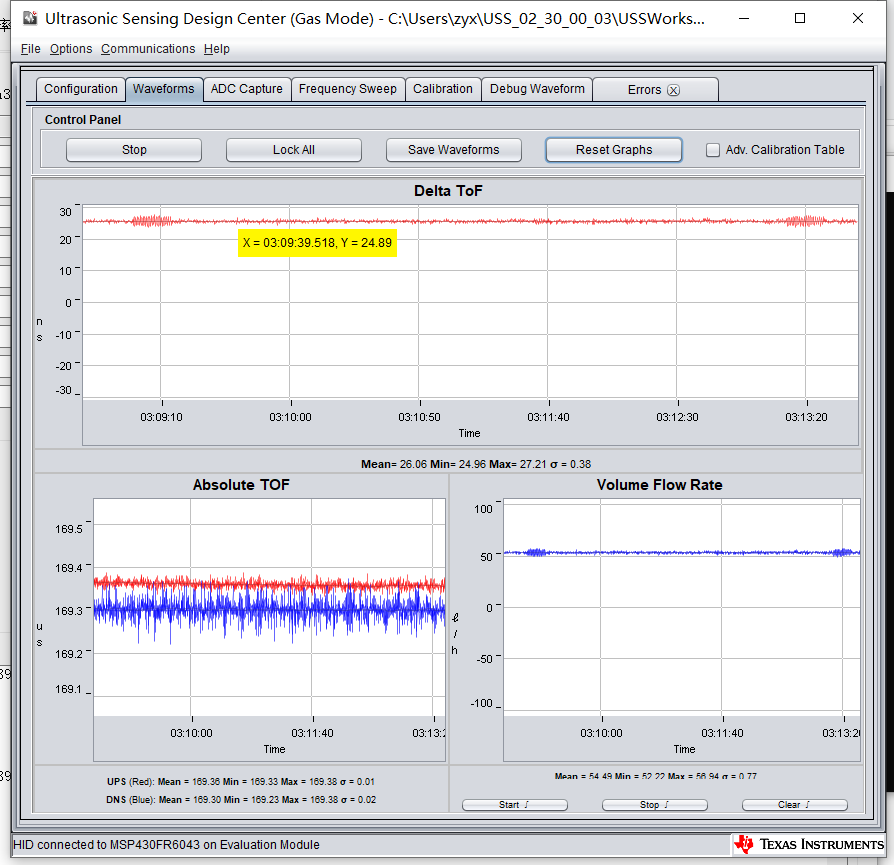Maximize the Ultrasonic Sensing Design Center window
Viewport: 894px width, 865px height.
(x=800, y=18)
